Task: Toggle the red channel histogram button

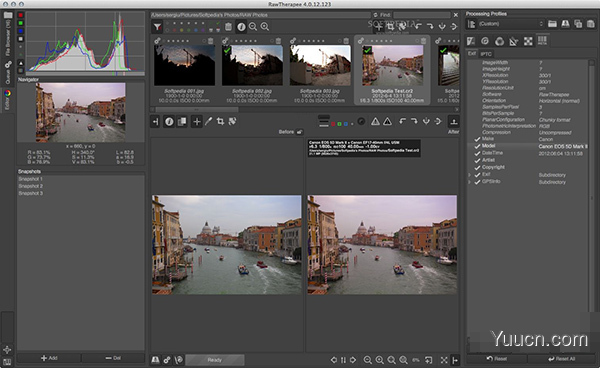Action: (21, 15)
